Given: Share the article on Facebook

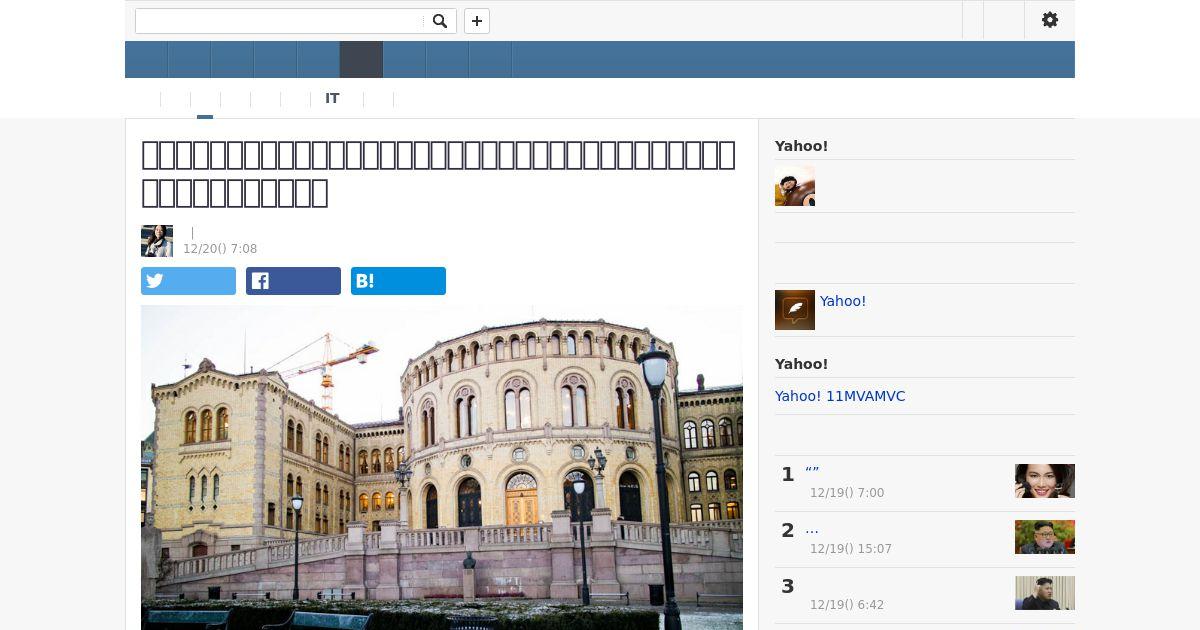Looking at the screenshot, I should point(293,281).
